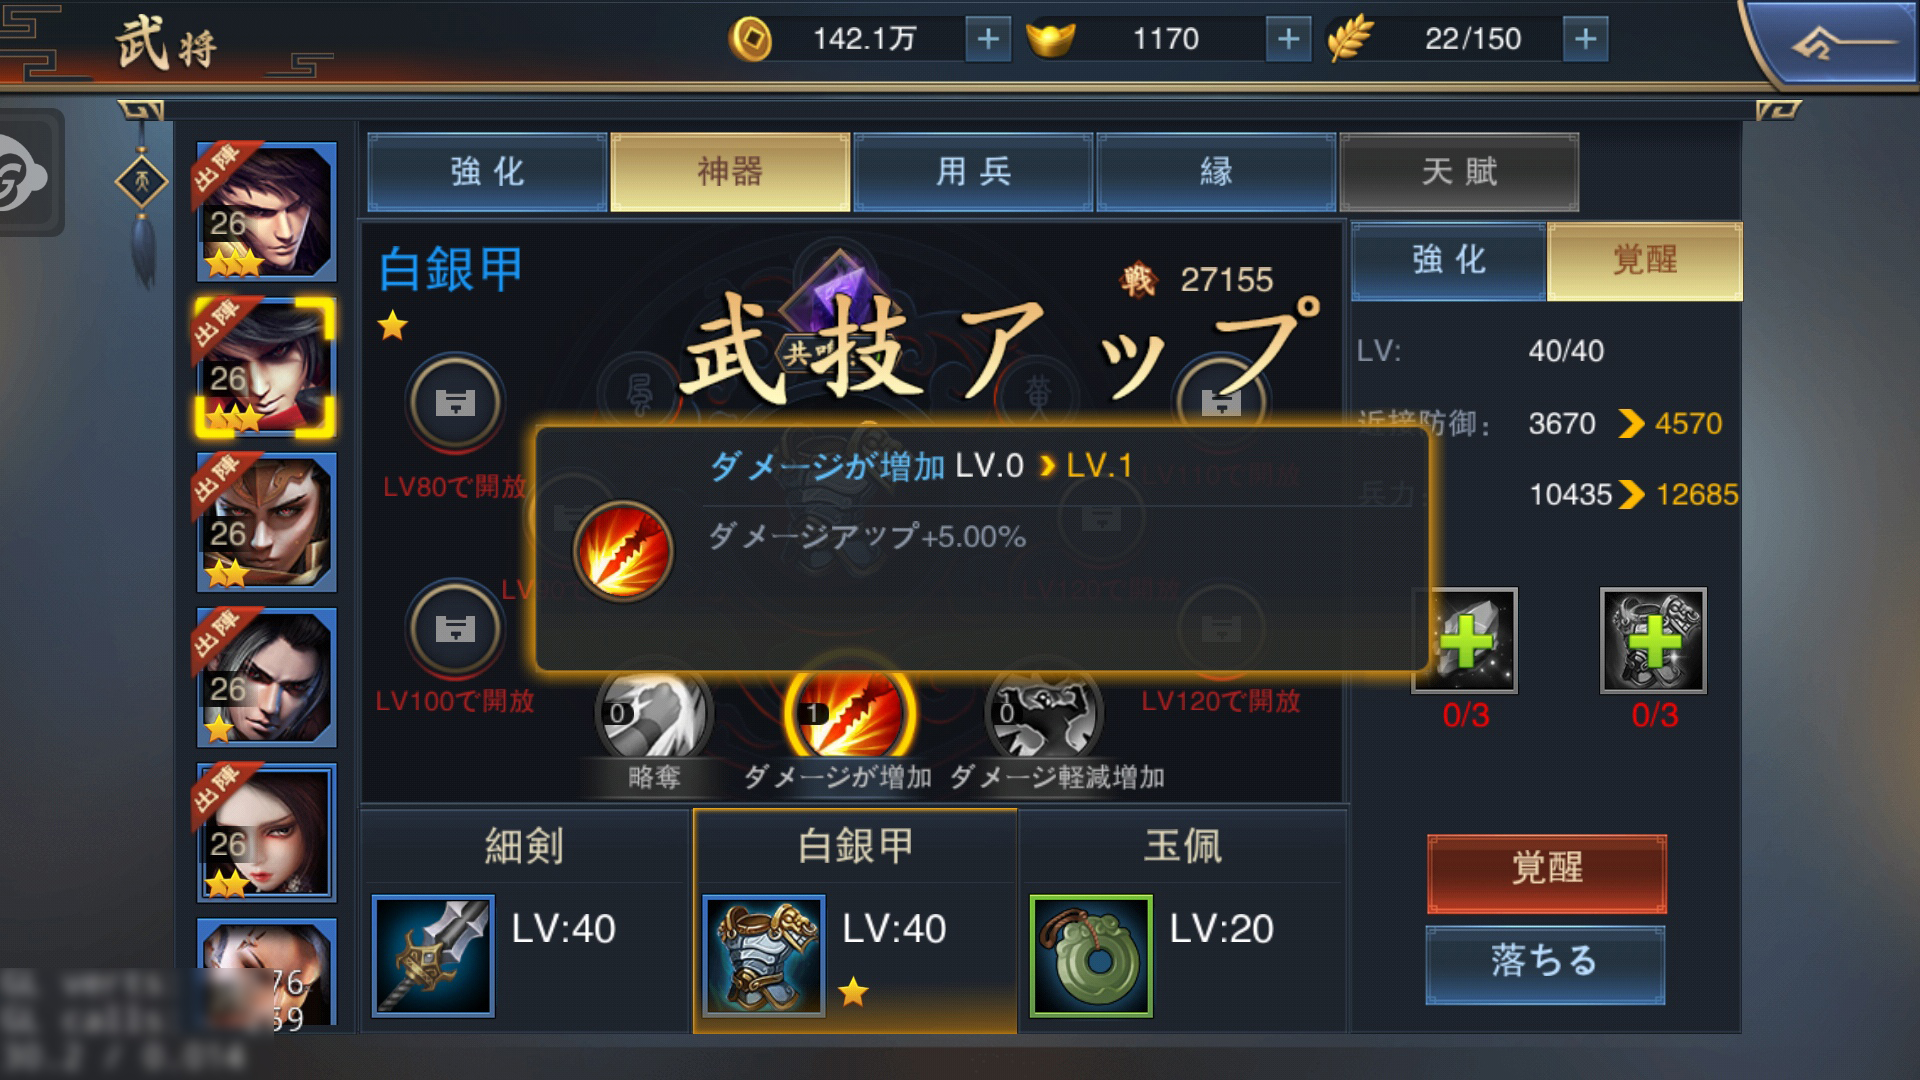Open the 用兵 tab
This screenshot has height=1080, width=1920.
point(973,172)
